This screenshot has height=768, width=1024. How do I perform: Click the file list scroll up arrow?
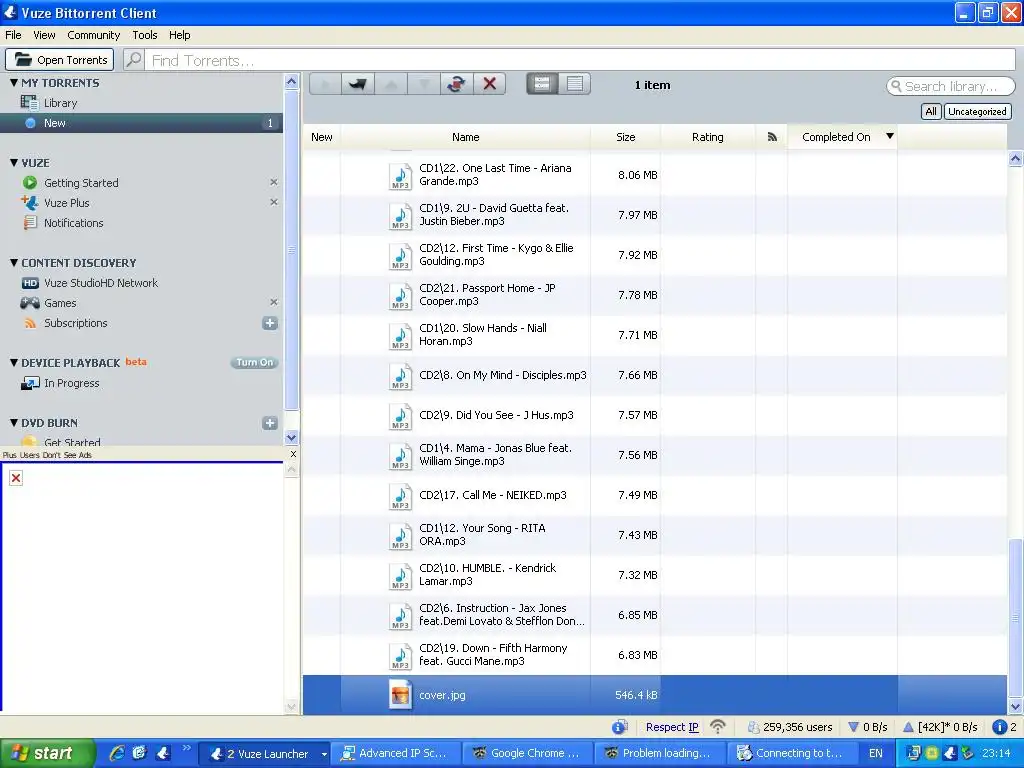pyautogui.click(x=1015, y=158)
